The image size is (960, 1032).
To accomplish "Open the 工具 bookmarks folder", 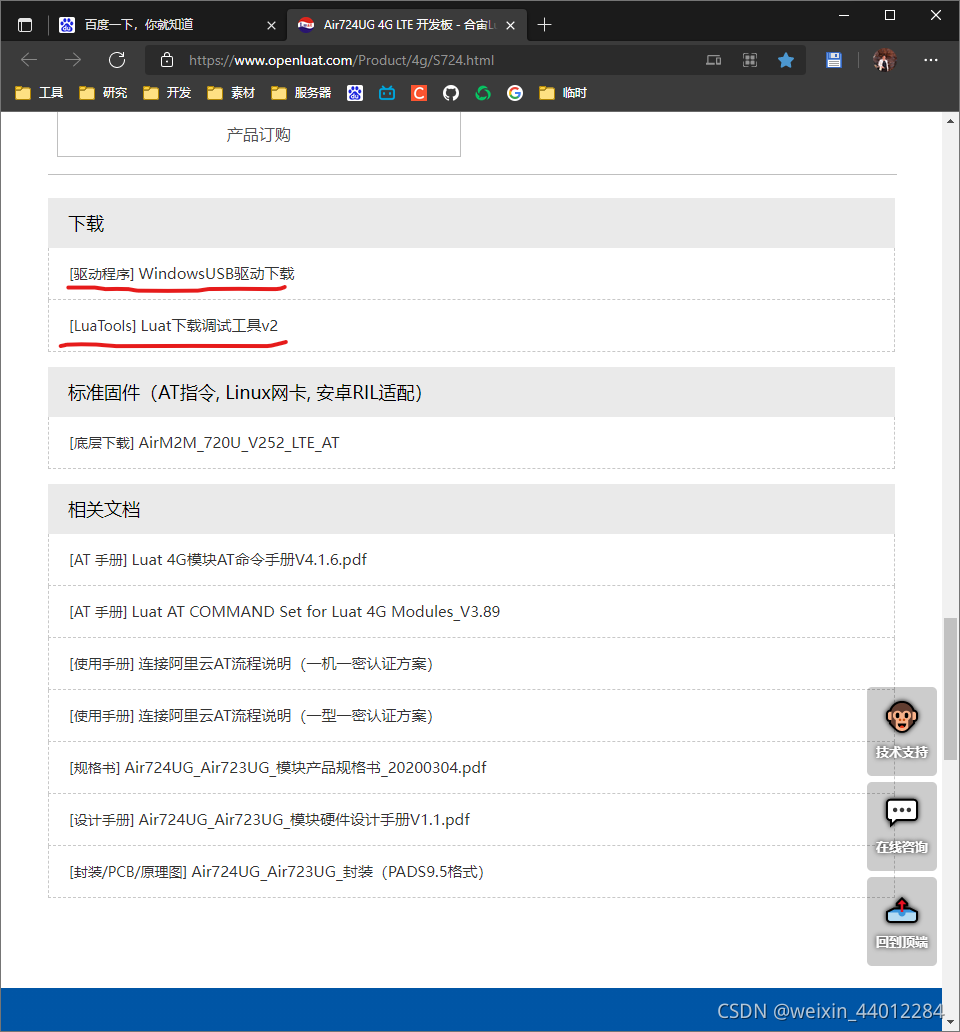I will pos(39,93).
